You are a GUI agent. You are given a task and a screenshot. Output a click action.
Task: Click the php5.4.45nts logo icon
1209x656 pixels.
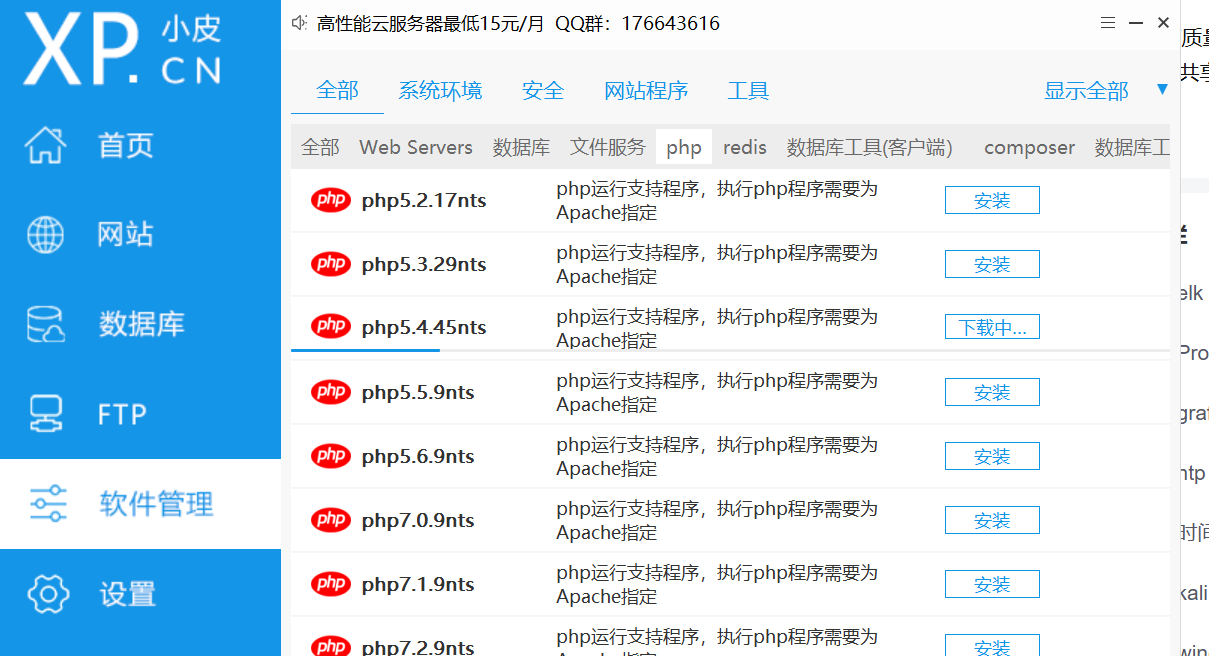pos(330,326)
